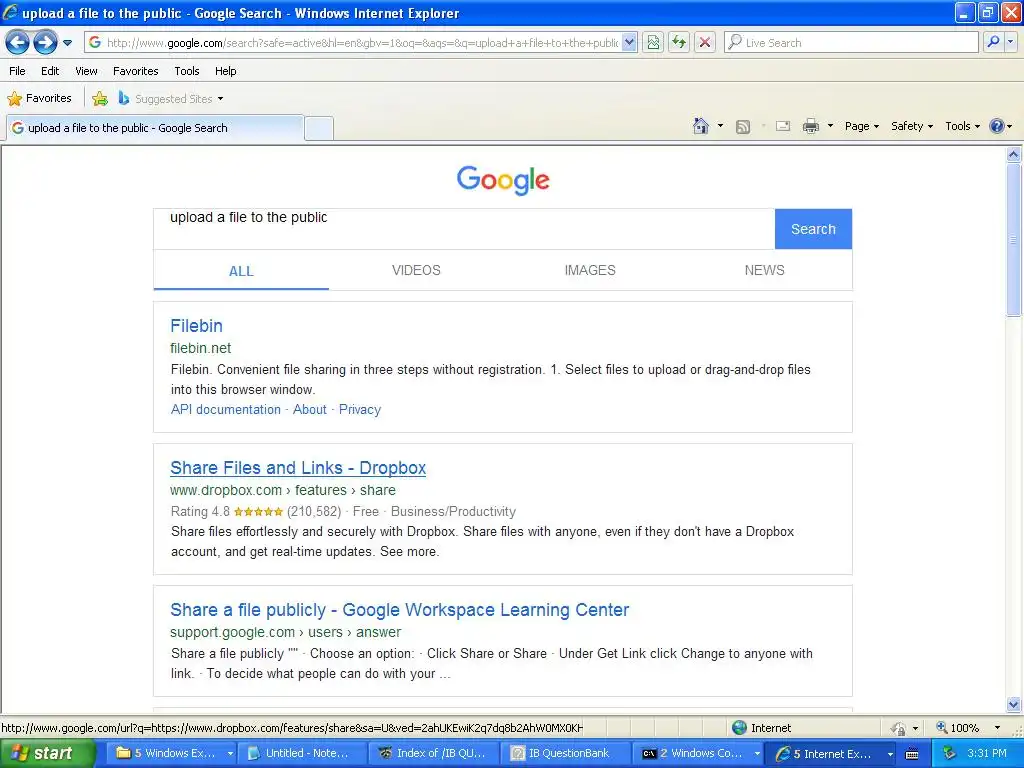Open the search provider dropdown arrow
1024x768 pixels.
point(1010,42)
